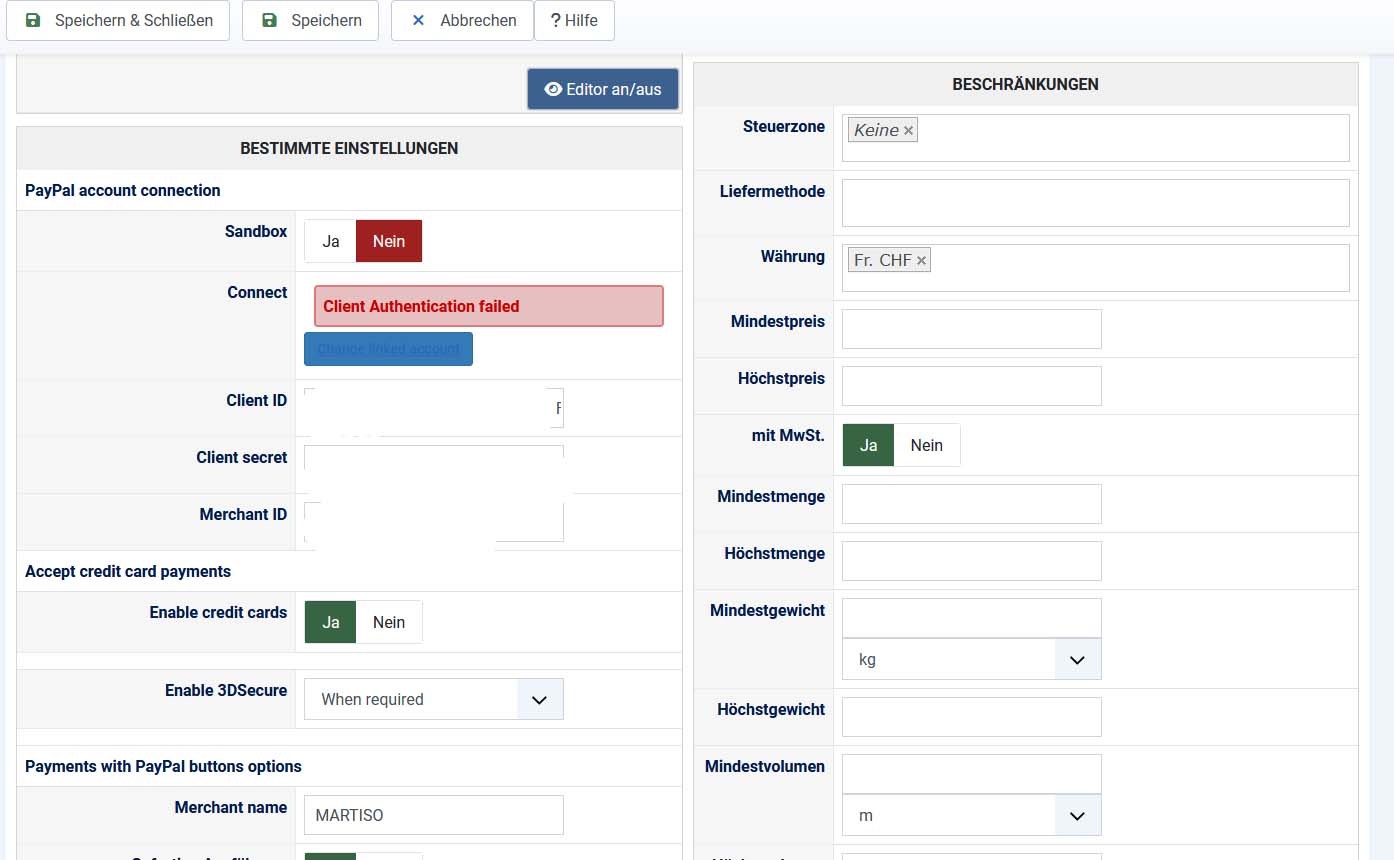Click the floppy icon on Speichern
Image resolution: width=1394 pixels, height=860 pixels.
[269, 20]
